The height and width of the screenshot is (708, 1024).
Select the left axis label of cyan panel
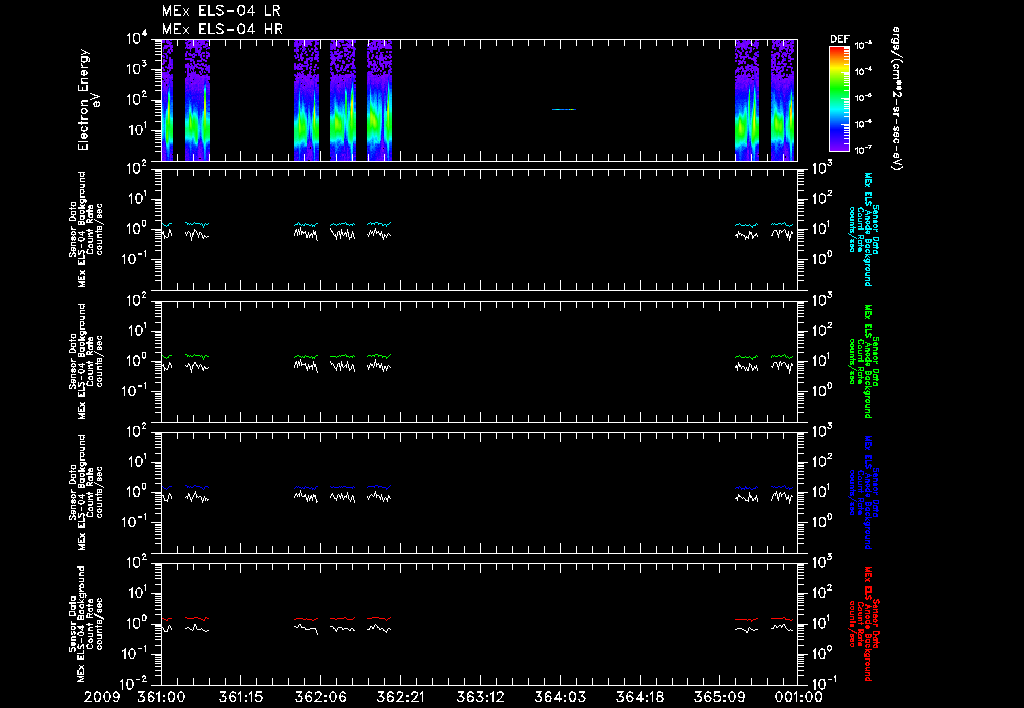click(86, 229)
